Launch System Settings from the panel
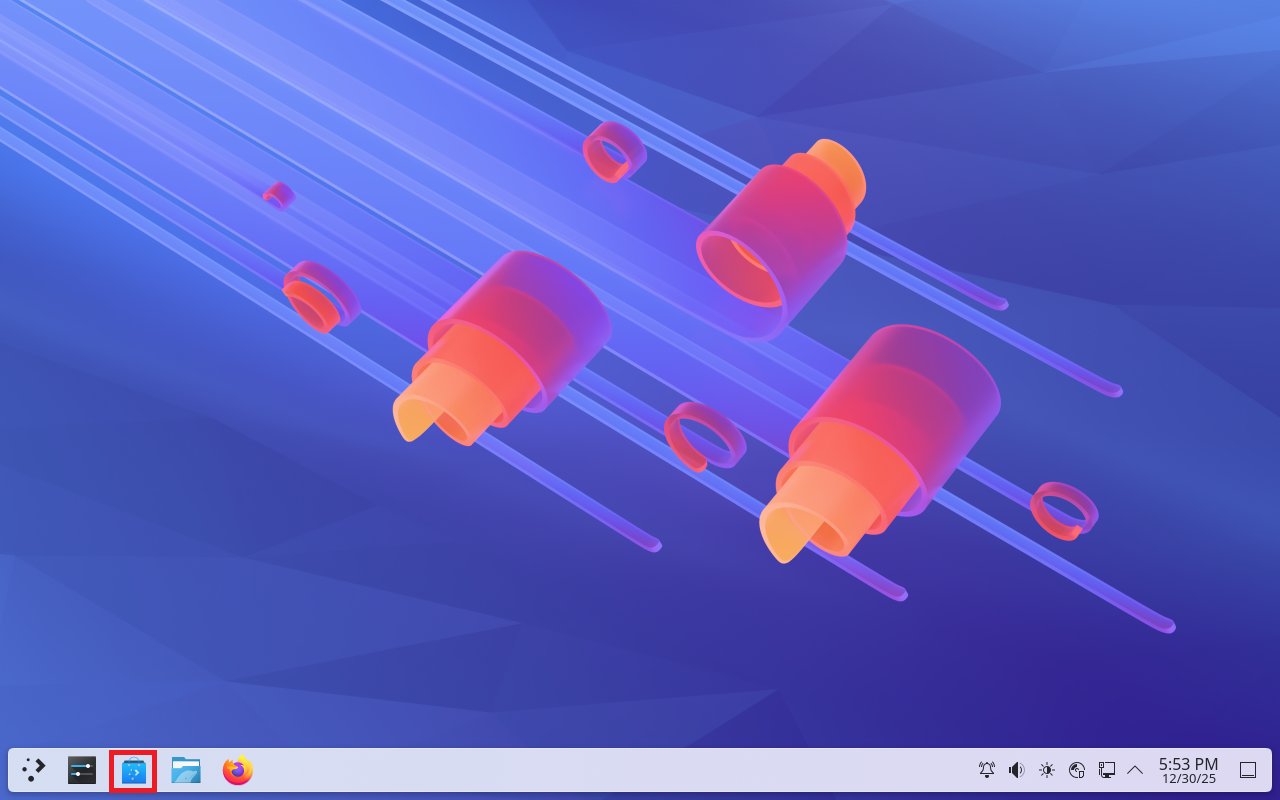 click(x=82, y=770)
